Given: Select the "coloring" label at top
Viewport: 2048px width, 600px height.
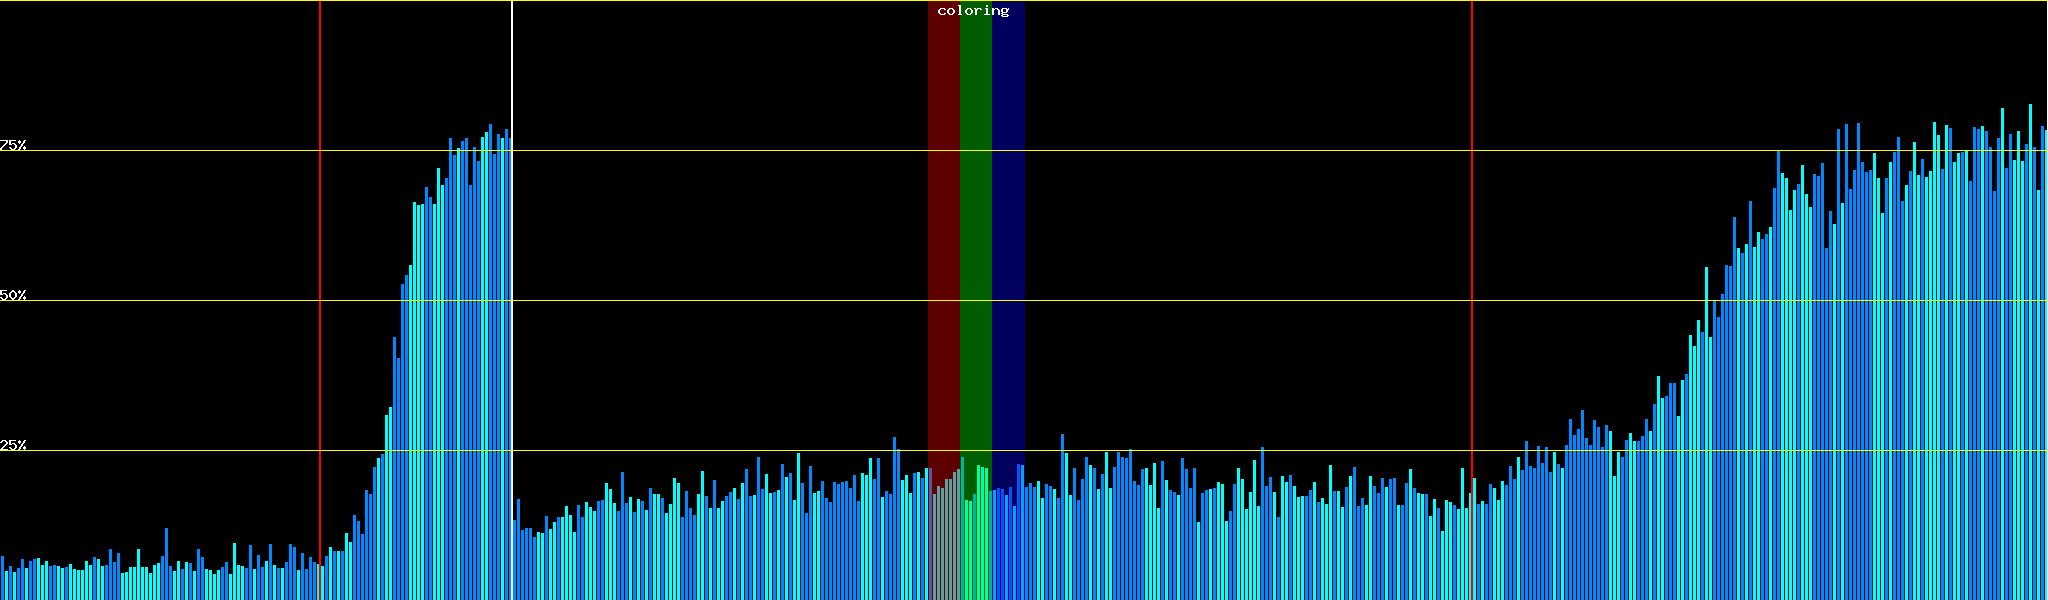Looking at the screenshot, I should (x=973, y=11).
